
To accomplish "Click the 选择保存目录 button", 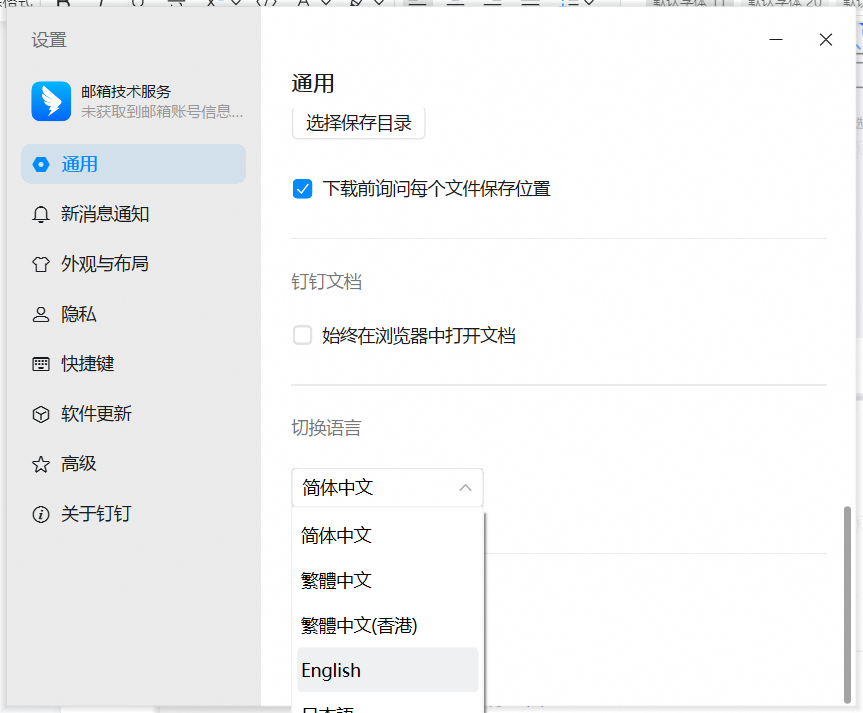I will coord(359,123).
